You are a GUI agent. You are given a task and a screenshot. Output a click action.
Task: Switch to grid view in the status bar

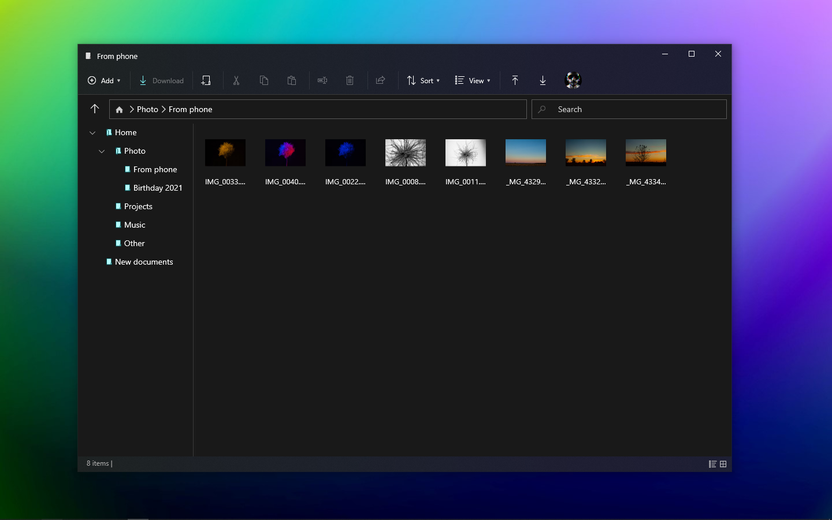point(723,464)
